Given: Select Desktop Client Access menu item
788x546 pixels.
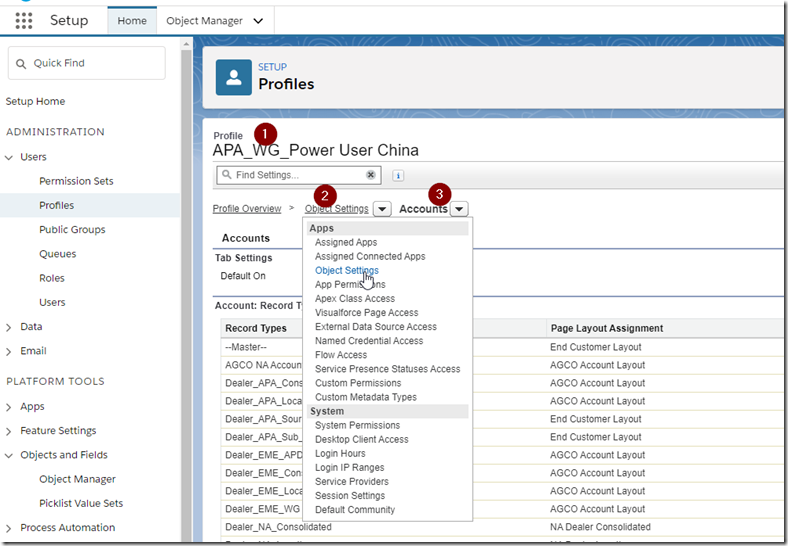Looking at the screenshot, I should 361,439.
